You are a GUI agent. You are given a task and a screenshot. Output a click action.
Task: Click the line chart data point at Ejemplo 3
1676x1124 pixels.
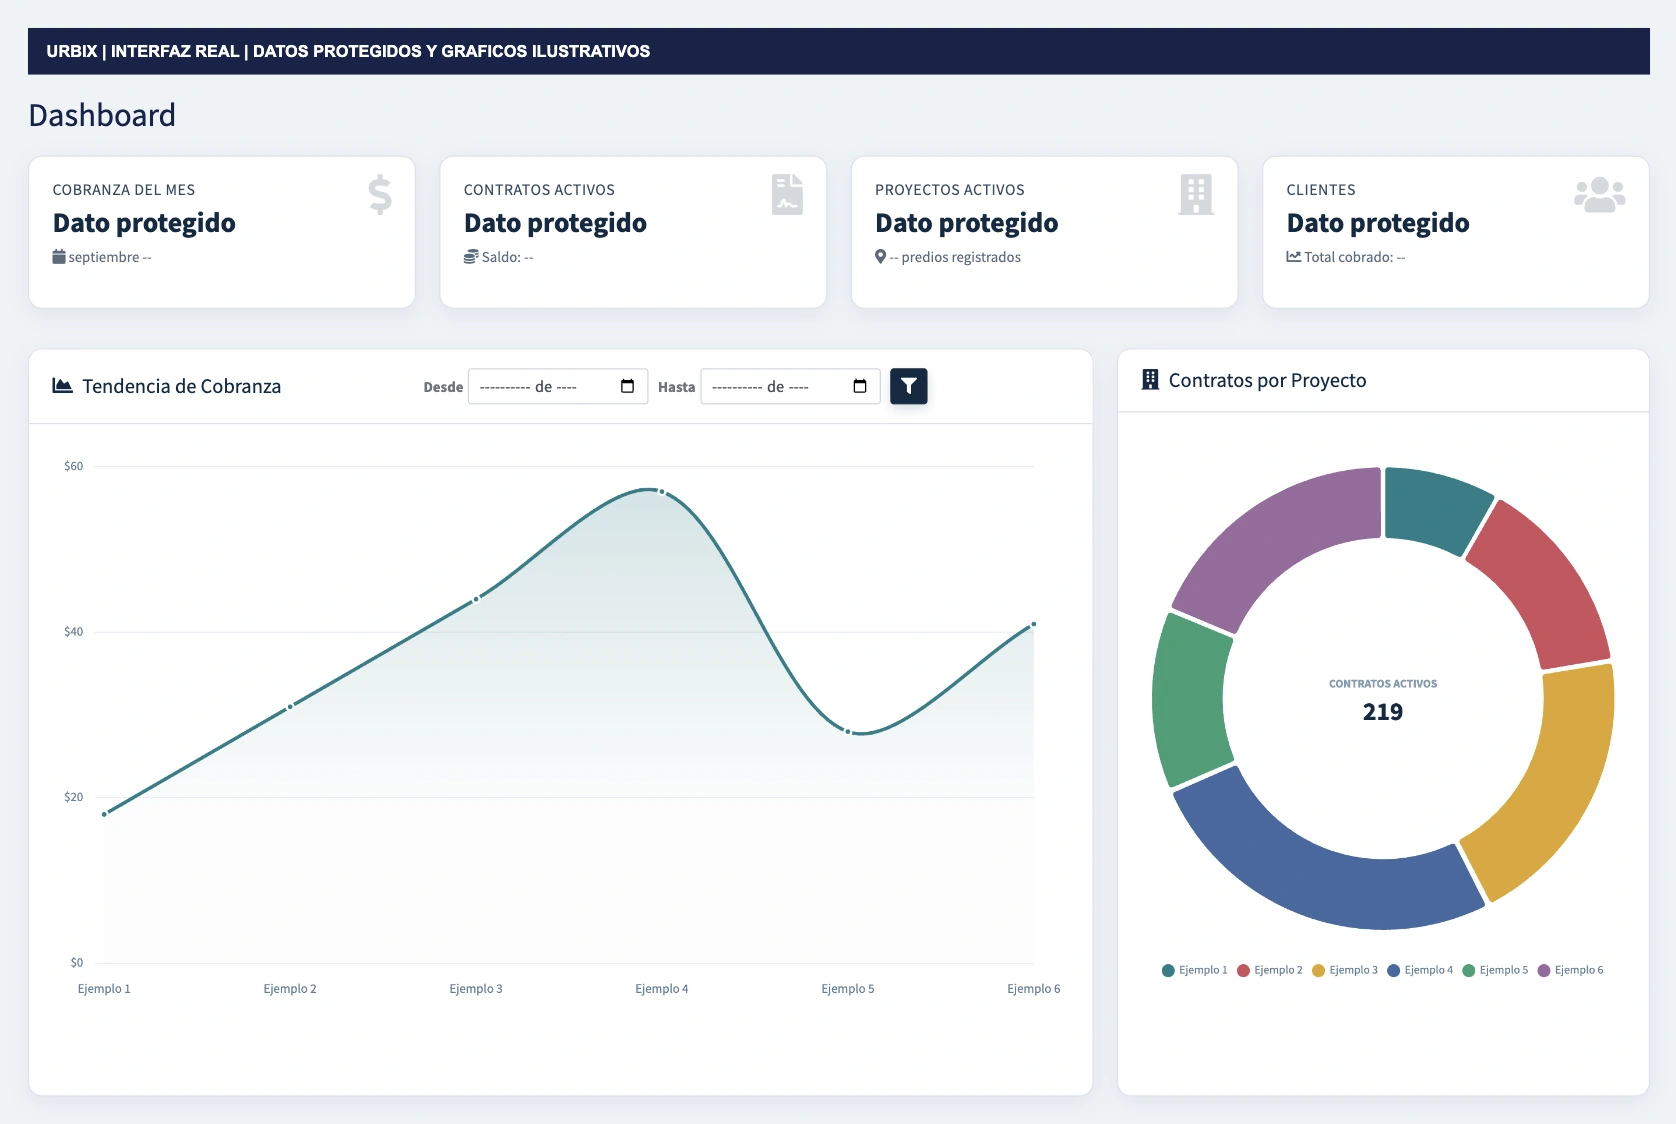pyautogui.click(x=476, y=599)
